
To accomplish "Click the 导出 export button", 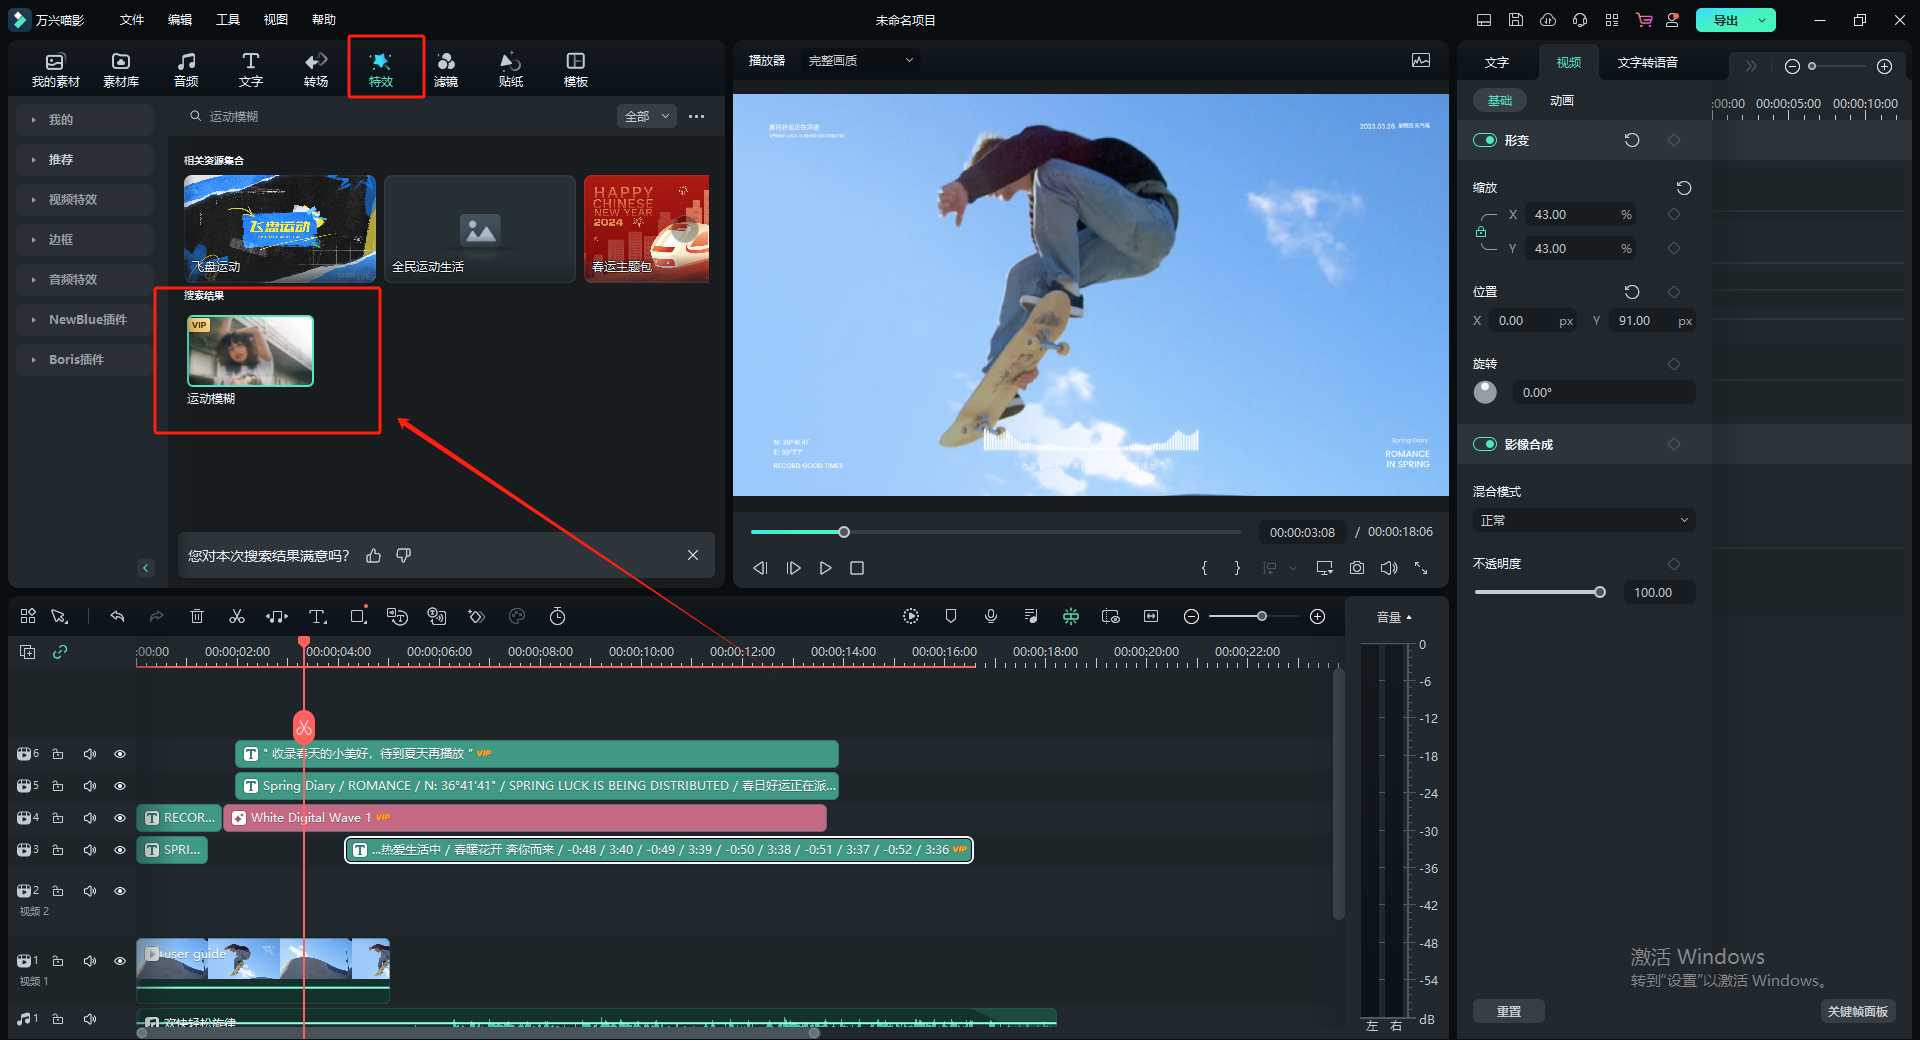I will click(1725, 20).
